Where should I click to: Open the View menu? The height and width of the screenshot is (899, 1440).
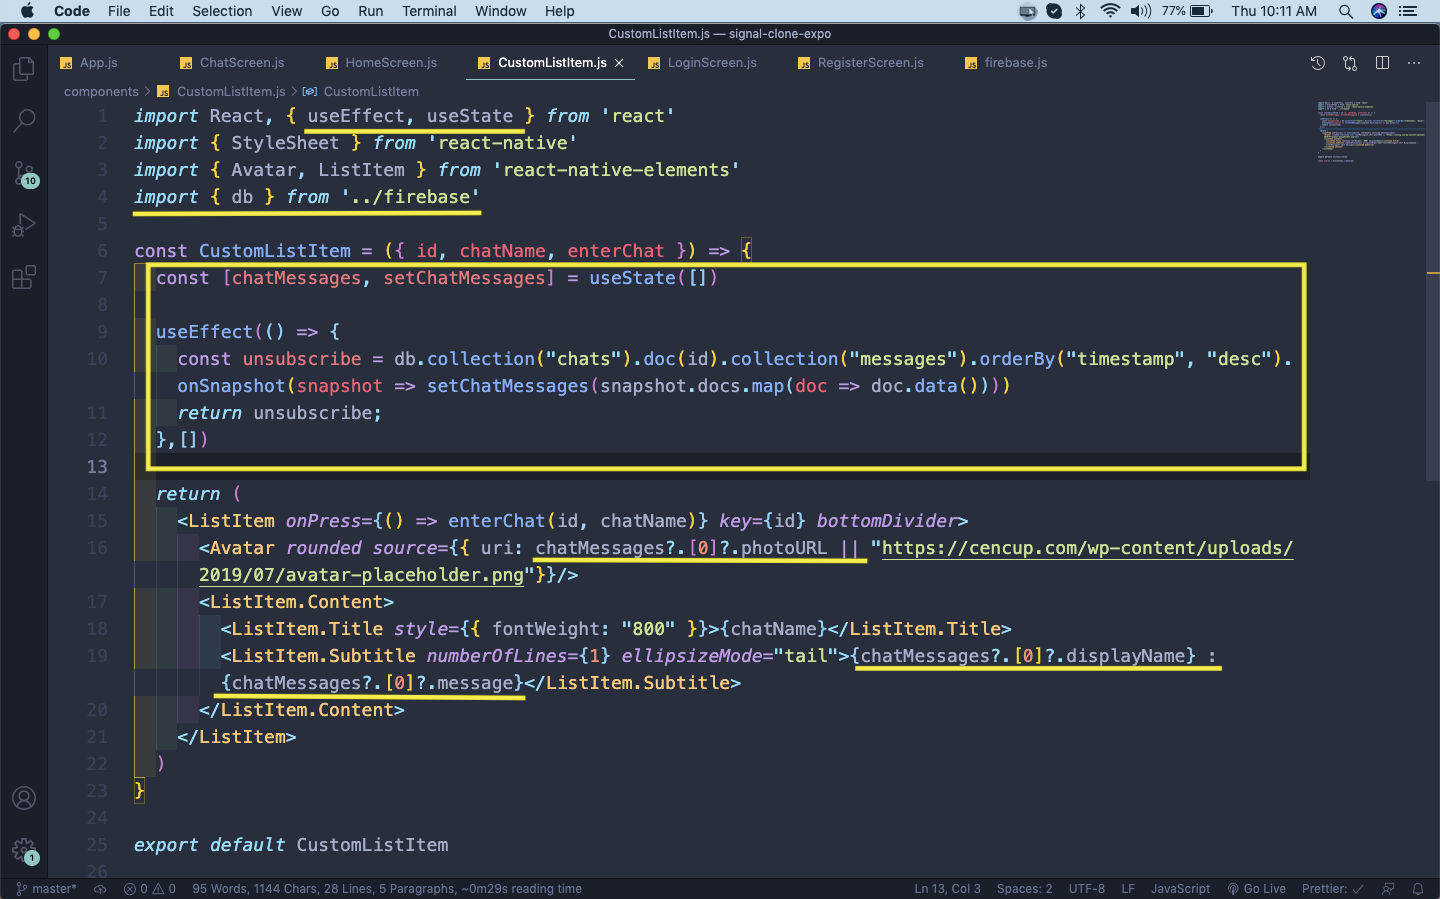pos(286,11)
